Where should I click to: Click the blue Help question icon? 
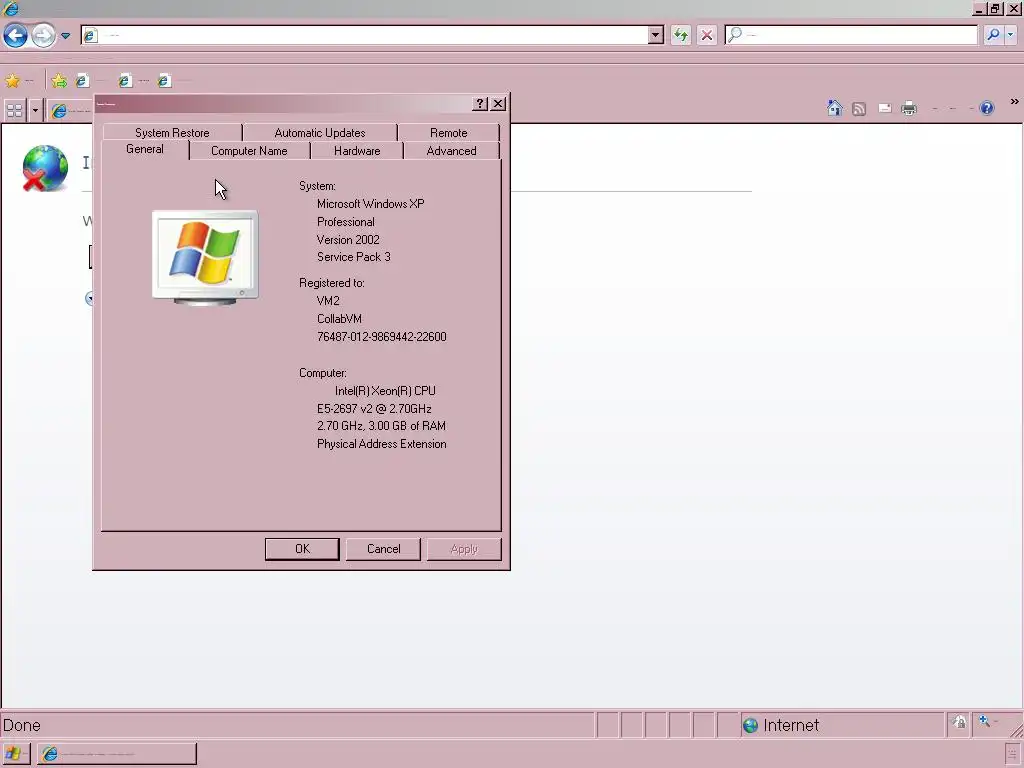[x=987, y=108]
